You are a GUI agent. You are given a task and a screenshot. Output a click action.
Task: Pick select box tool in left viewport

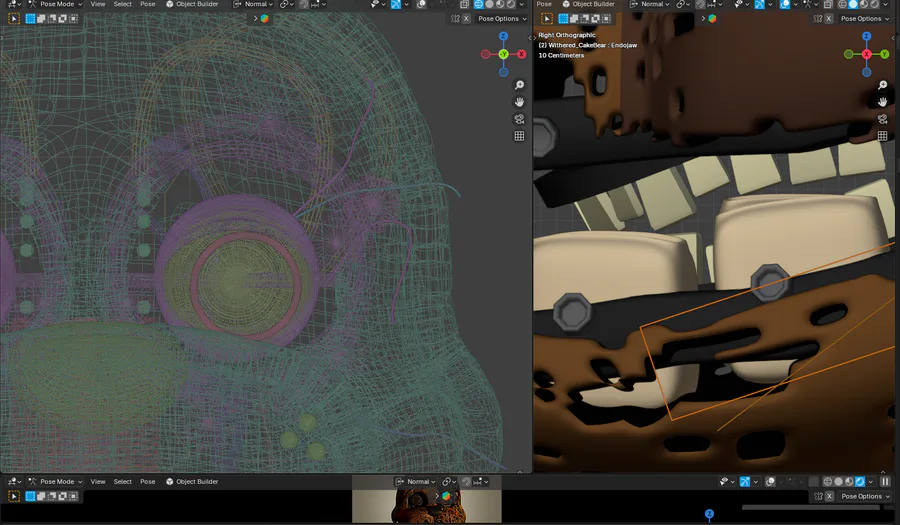click(x=14, y=18)
